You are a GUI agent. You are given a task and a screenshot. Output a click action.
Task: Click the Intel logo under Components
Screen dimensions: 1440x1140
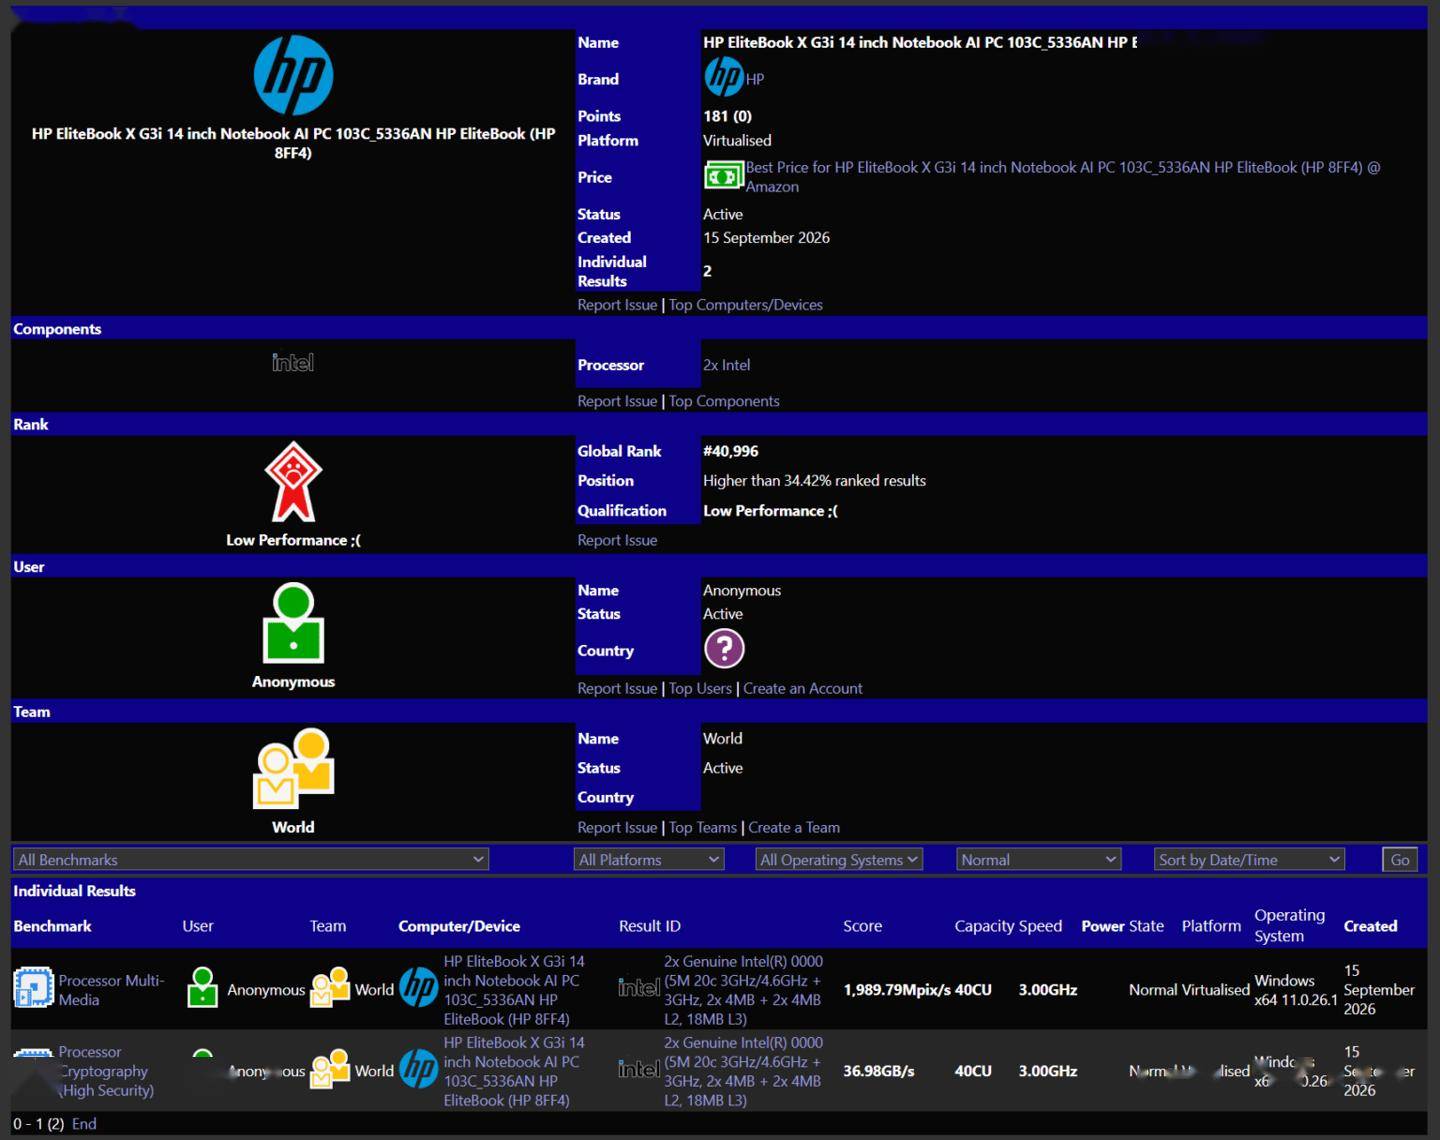(x=293, y=363)
